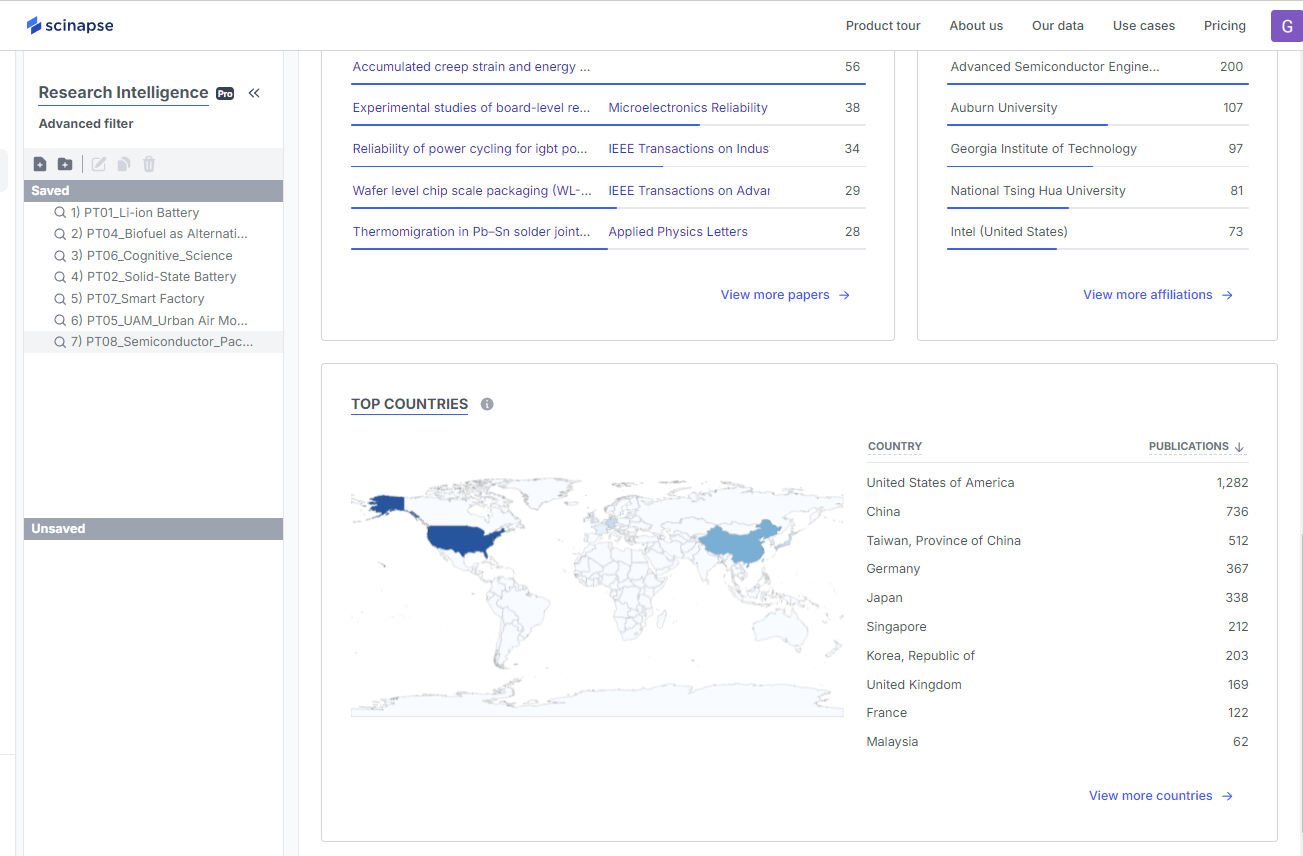This screenshot has height=856, width=1303.
Task: Select PT05_UAM_Urban Air Mo... search
Action: (153, 321)
